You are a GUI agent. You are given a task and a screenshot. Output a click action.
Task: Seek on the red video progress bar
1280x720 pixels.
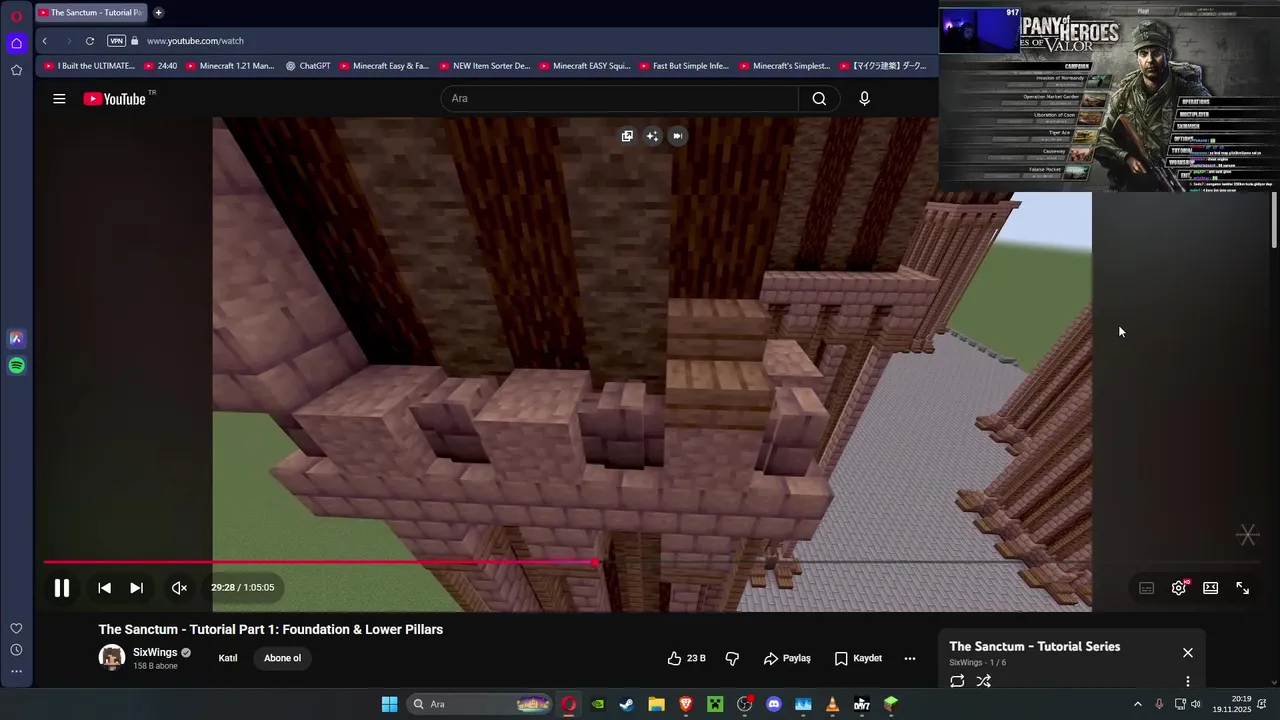coord(320,562)
